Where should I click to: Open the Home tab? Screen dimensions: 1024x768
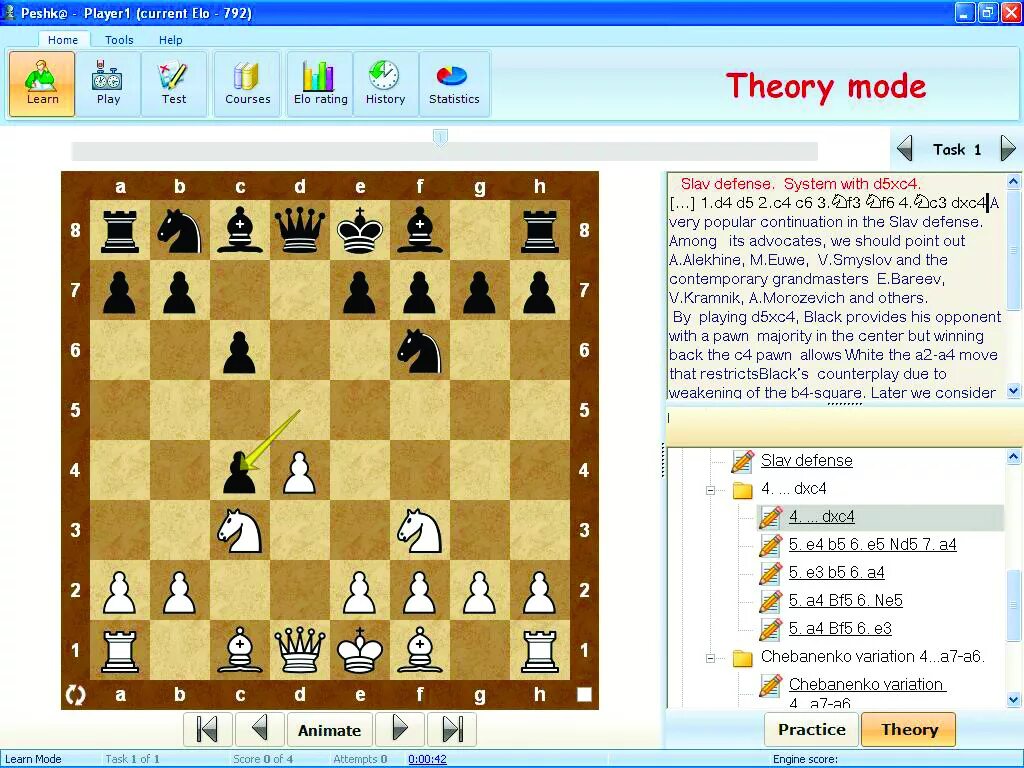point(63,40)
